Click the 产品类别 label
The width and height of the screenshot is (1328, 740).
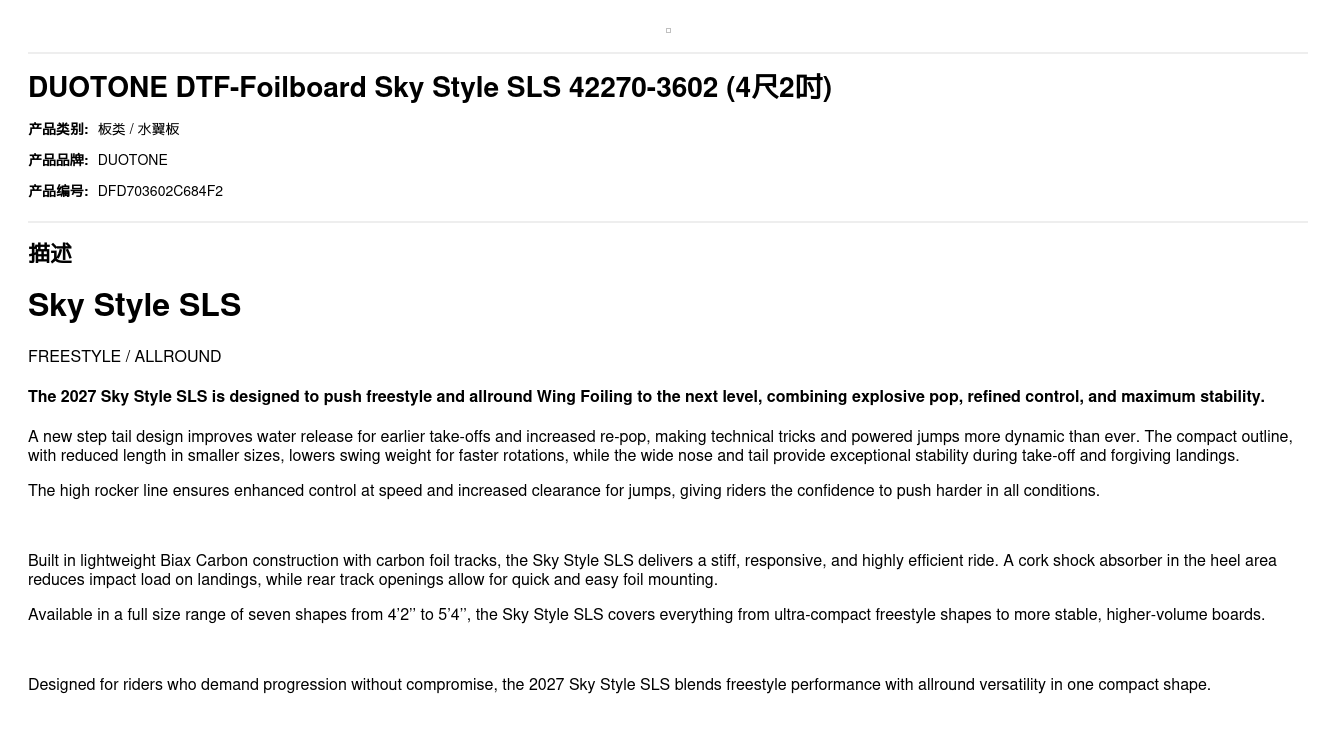58,129
